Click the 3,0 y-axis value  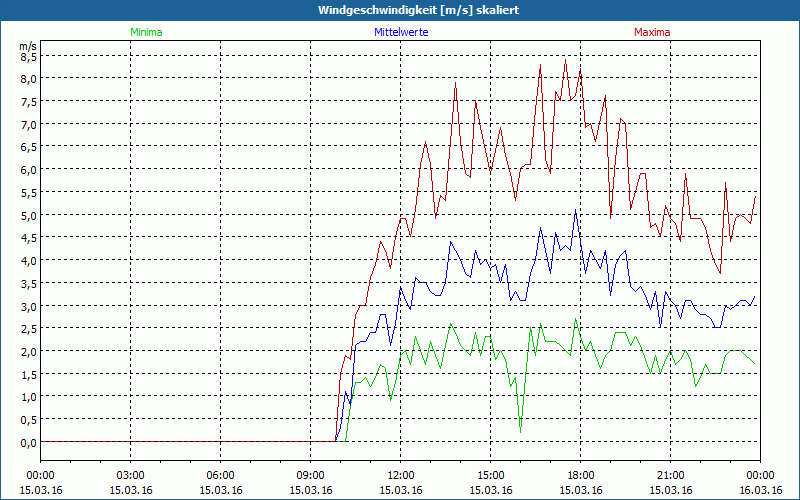coord(29,306)
